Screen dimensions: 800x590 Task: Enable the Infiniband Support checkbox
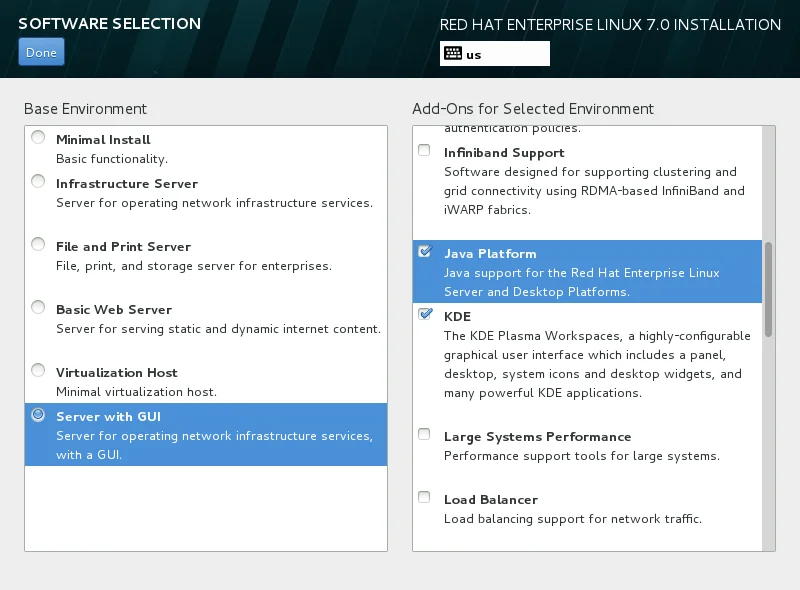(424, 151)
